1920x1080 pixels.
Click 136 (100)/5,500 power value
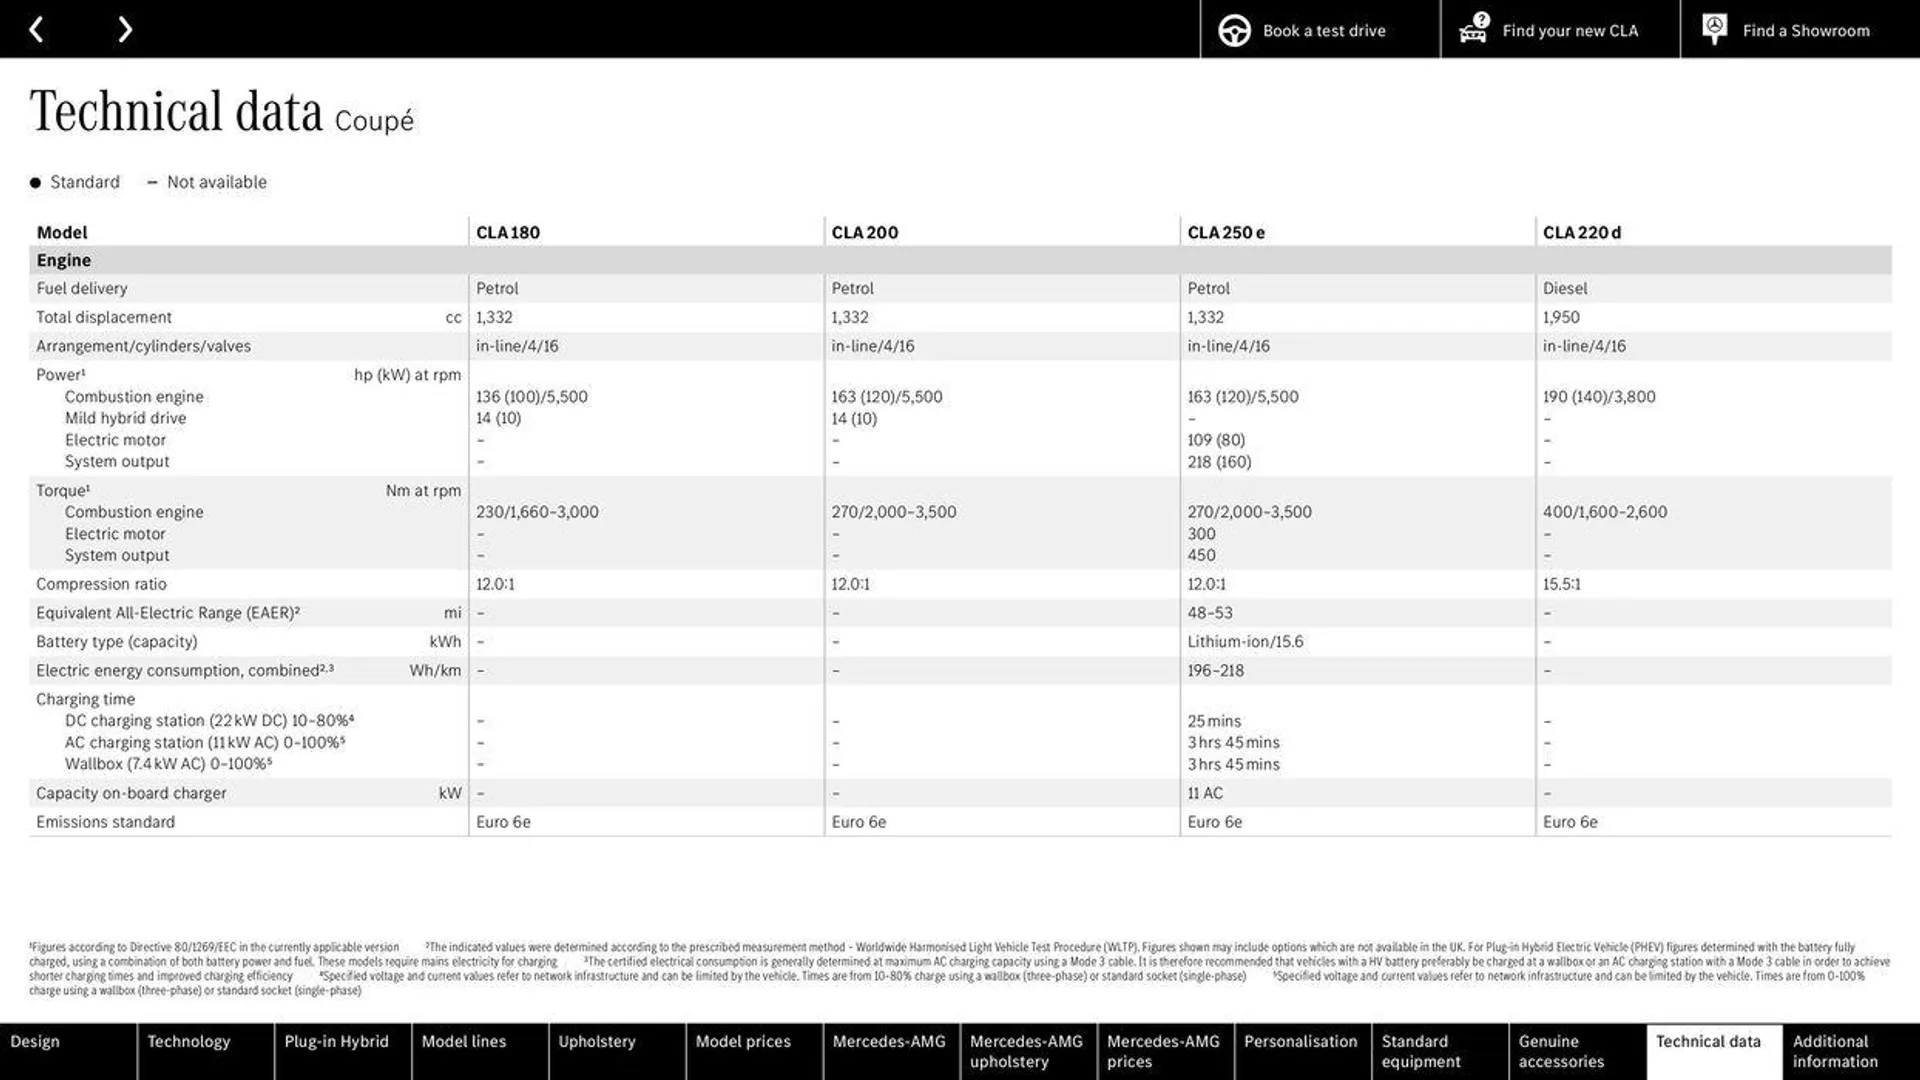pyautogui.click(x=532, y=396)
